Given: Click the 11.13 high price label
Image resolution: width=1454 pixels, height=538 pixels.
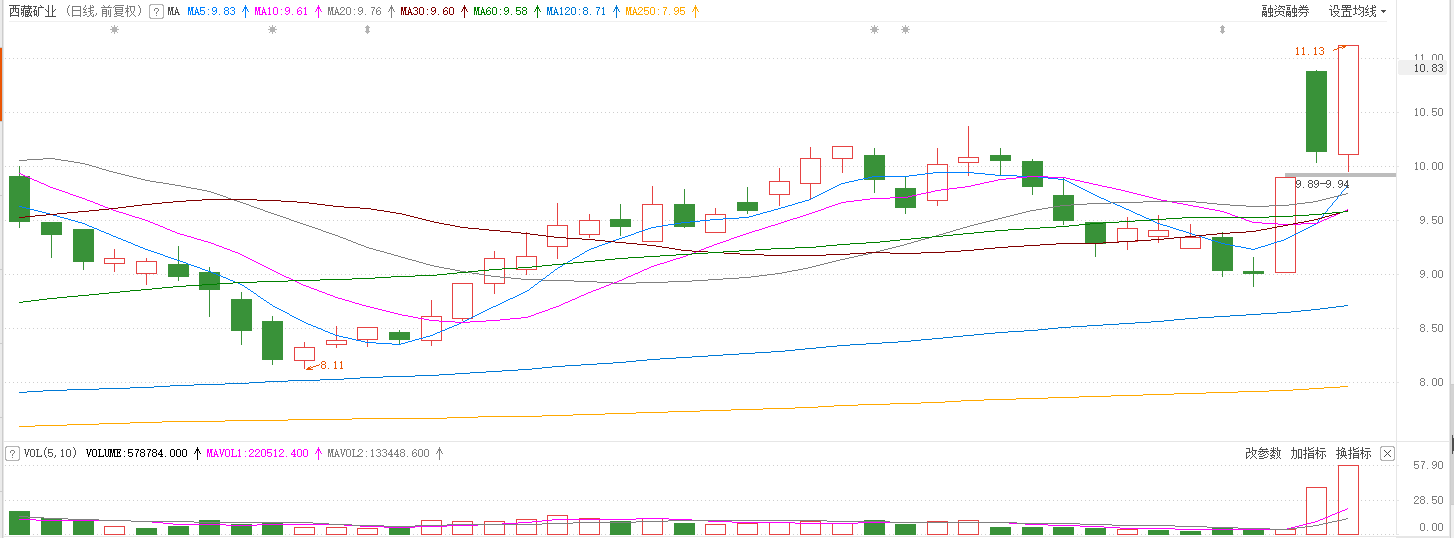Looking at the screenshot, I should [x=1309, y=51].
